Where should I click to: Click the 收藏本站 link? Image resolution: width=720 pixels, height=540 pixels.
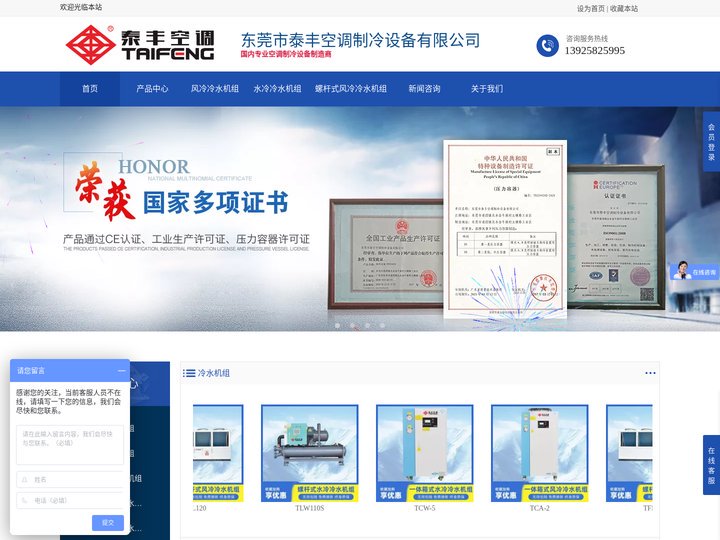(624, 8)
